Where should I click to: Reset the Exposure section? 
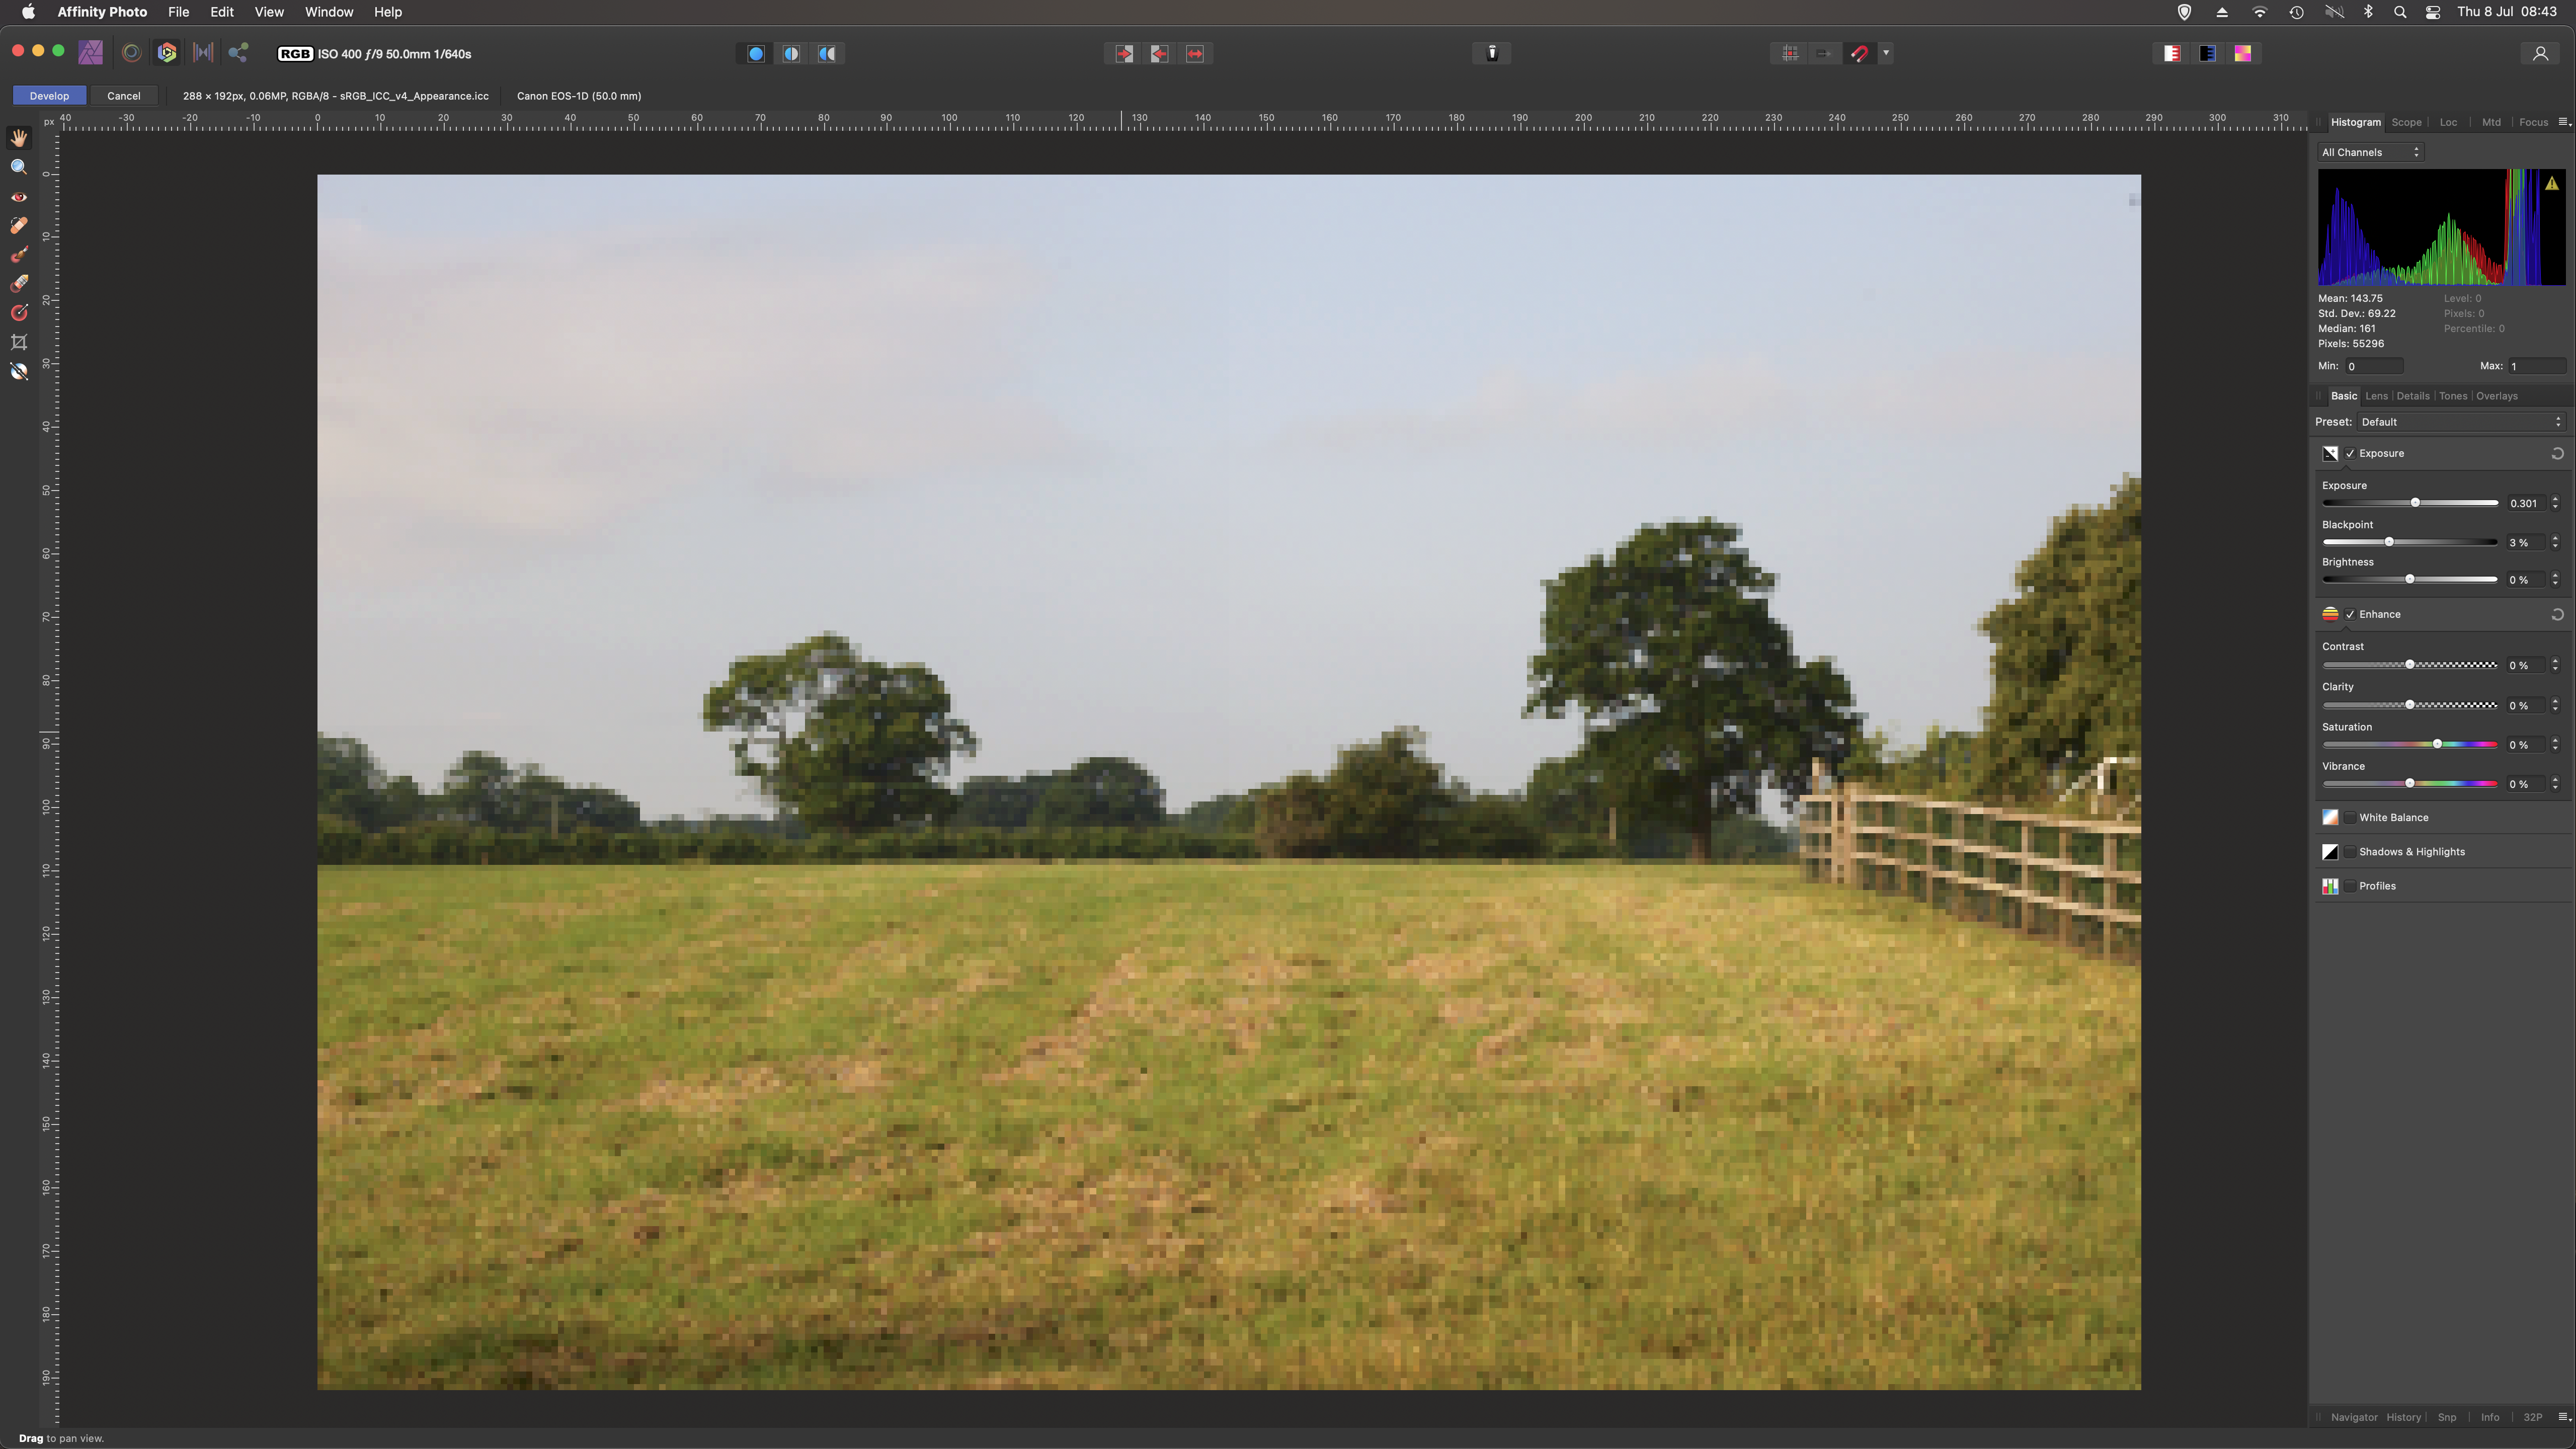pyautogui.click(x=2557, y=454)
